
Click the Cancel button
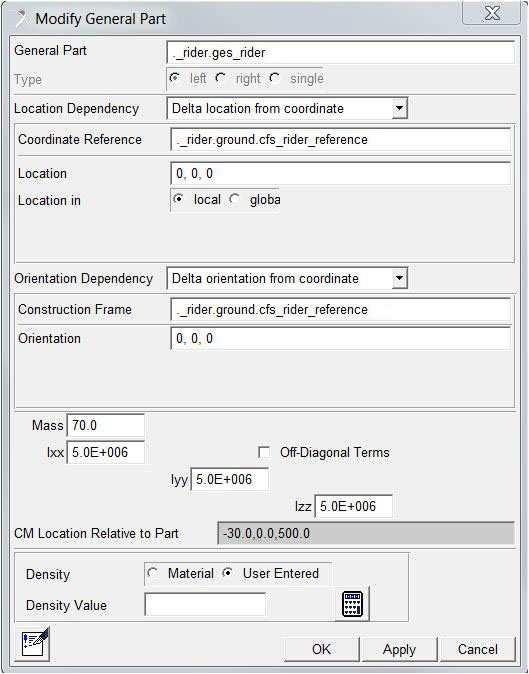tap(477, 649)
